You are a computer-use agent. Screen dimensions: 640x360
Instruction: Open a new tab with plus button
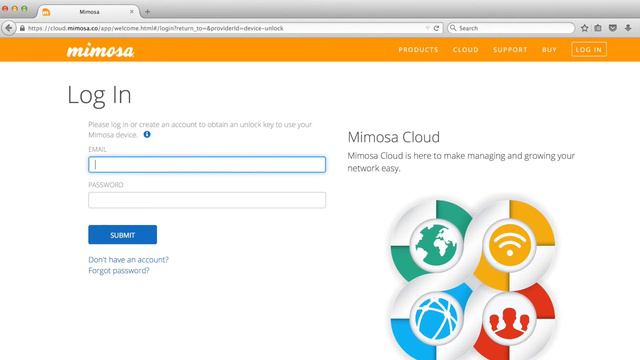[147, 12]
